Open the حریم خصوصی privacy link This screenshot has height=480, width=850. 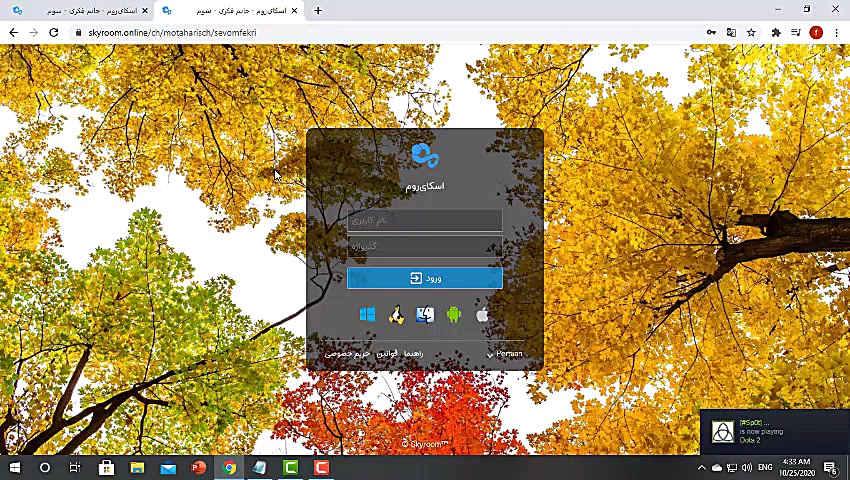tap(347, 354)
